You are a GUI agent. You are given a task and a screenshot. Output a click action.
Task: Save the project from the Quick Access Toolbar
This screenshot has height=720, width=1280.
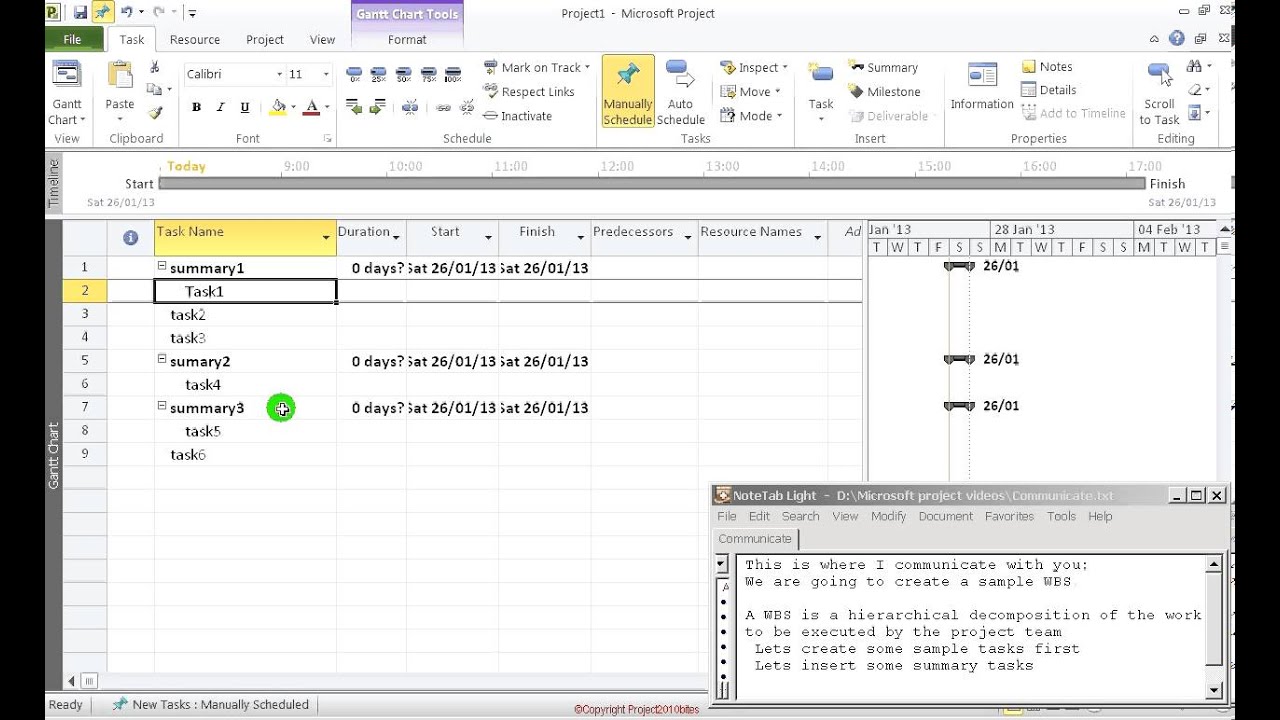point(80,13)
